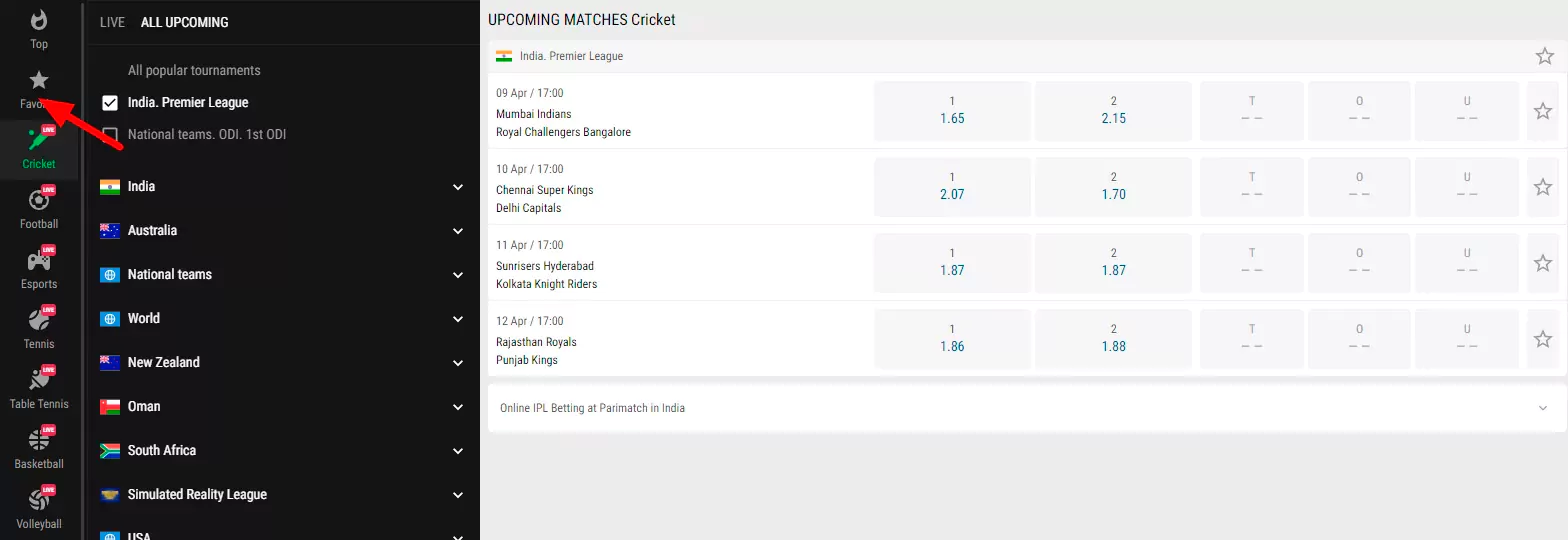The image size is (1568, 540).
Task: Expand the Australia tournaments list
Action: tap(458, 231)
